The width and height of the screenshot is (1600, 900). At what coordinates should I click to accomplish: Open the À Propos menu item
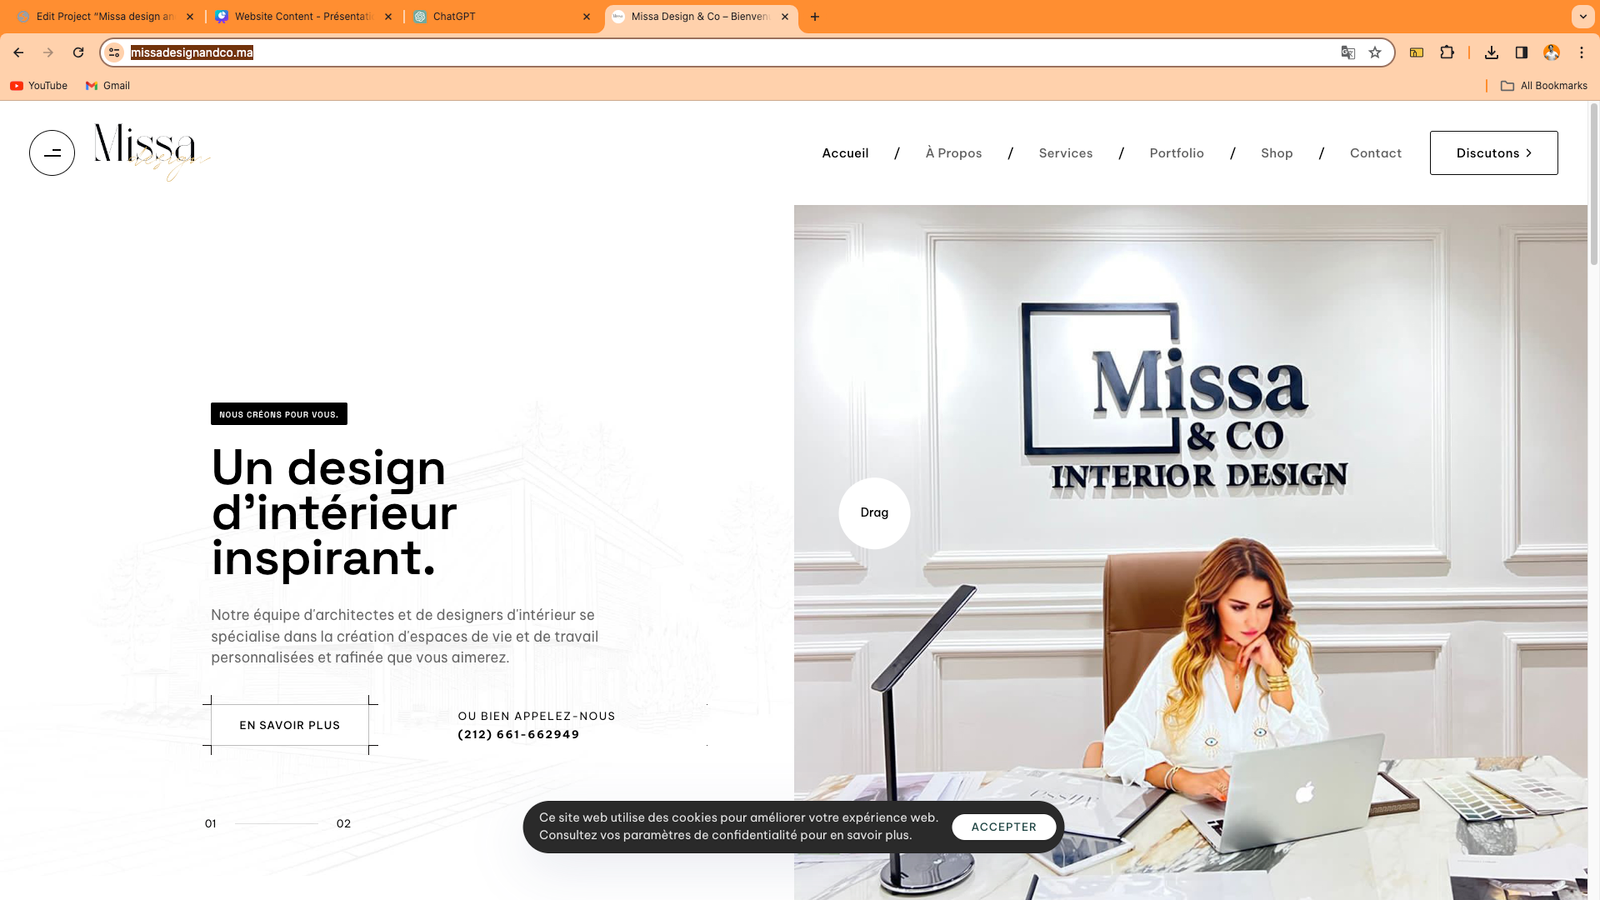point(953,153)
